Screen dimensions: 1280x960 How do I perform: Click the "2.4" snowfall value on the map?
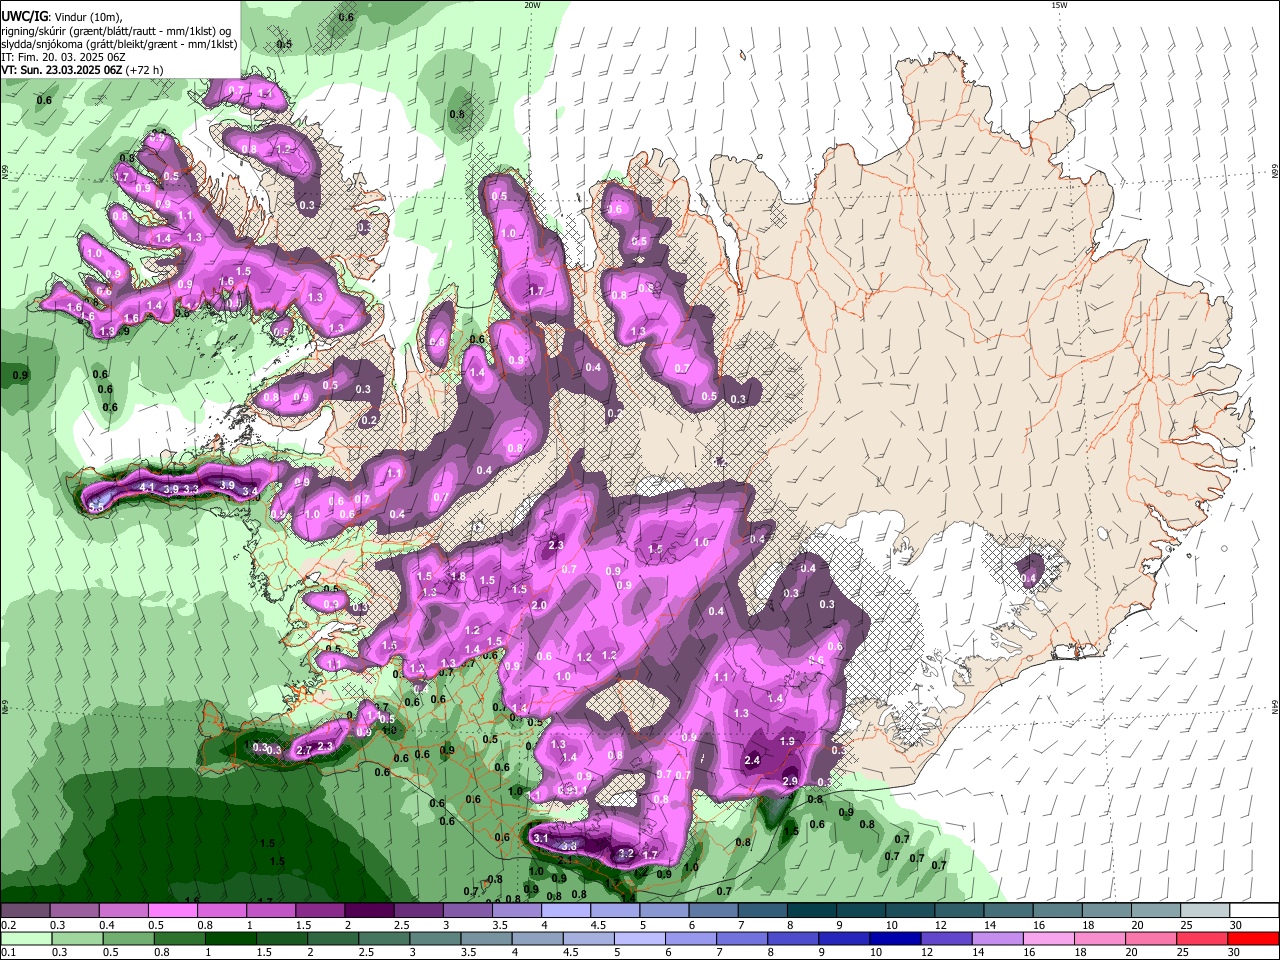pos(753,760)
